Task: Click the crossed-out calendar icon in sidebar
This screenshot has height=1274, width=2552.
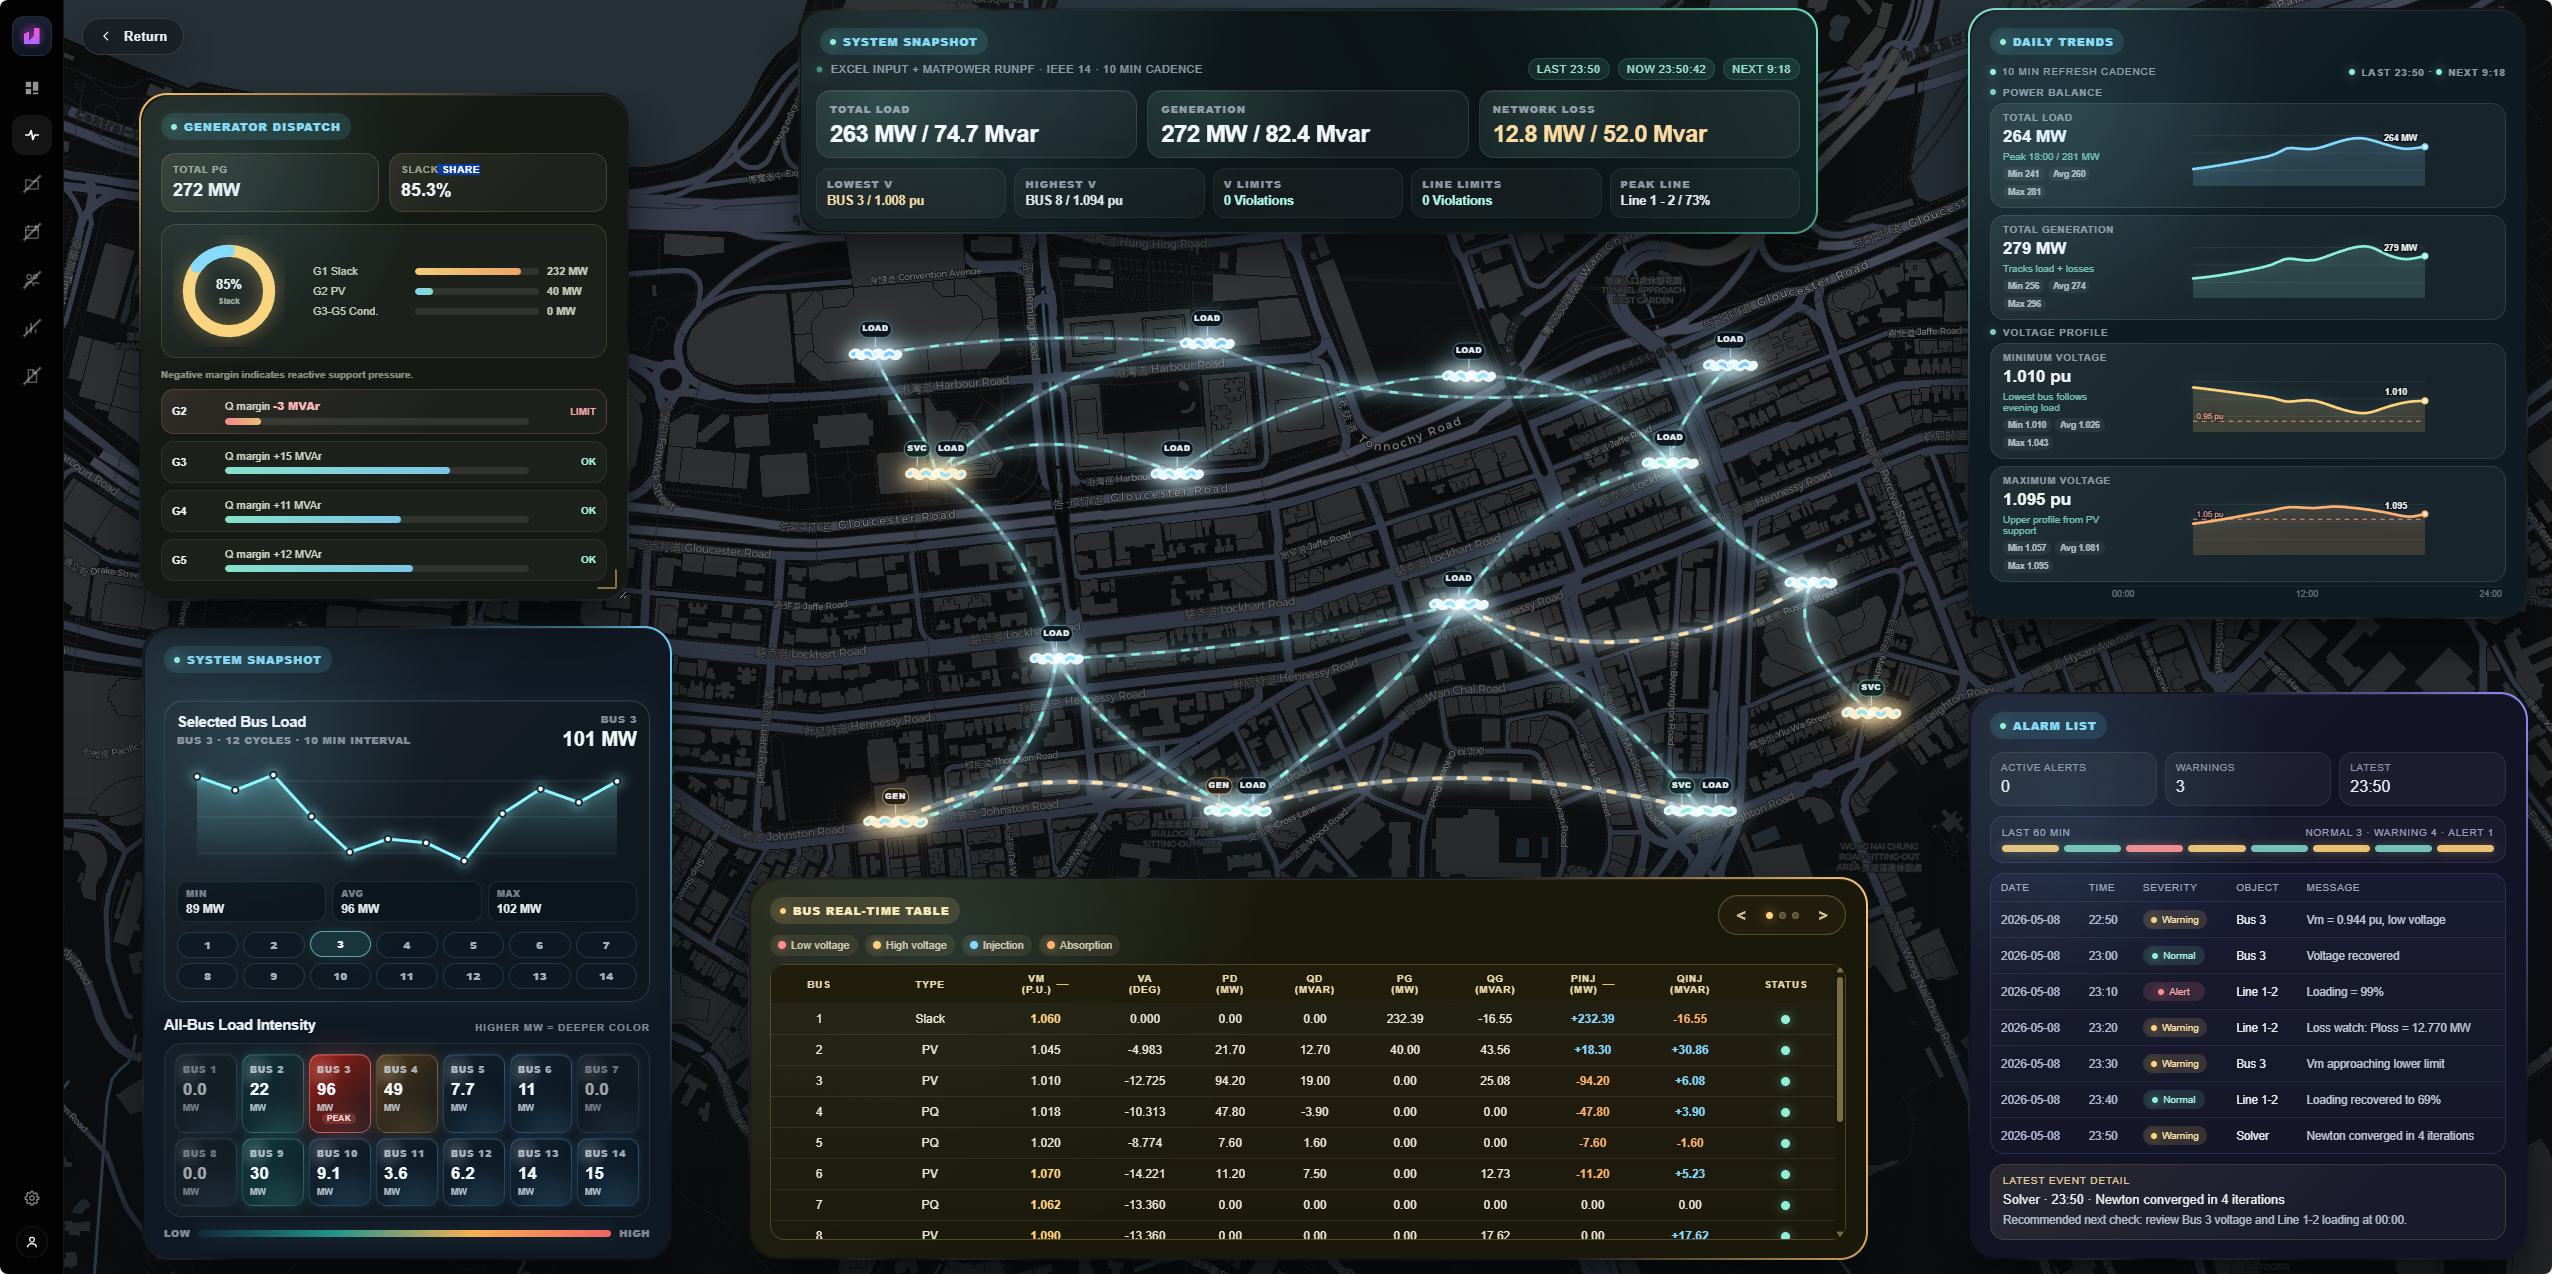Action: click(x=32, y=232)
